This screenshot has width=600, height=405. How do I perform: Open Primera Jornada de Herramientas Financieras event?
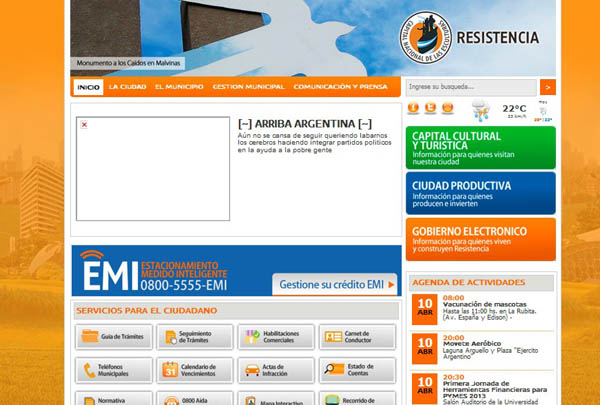(x=495, y=389)
